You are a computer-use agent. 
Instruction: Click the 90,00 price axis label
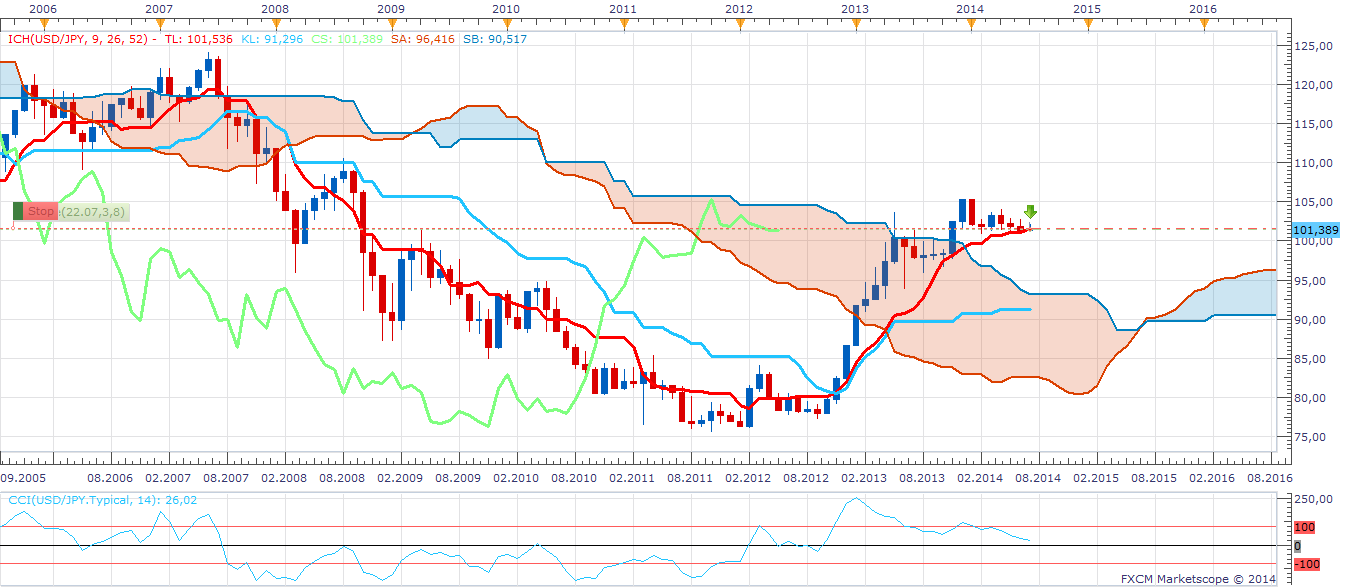(x=1313, y=320)
